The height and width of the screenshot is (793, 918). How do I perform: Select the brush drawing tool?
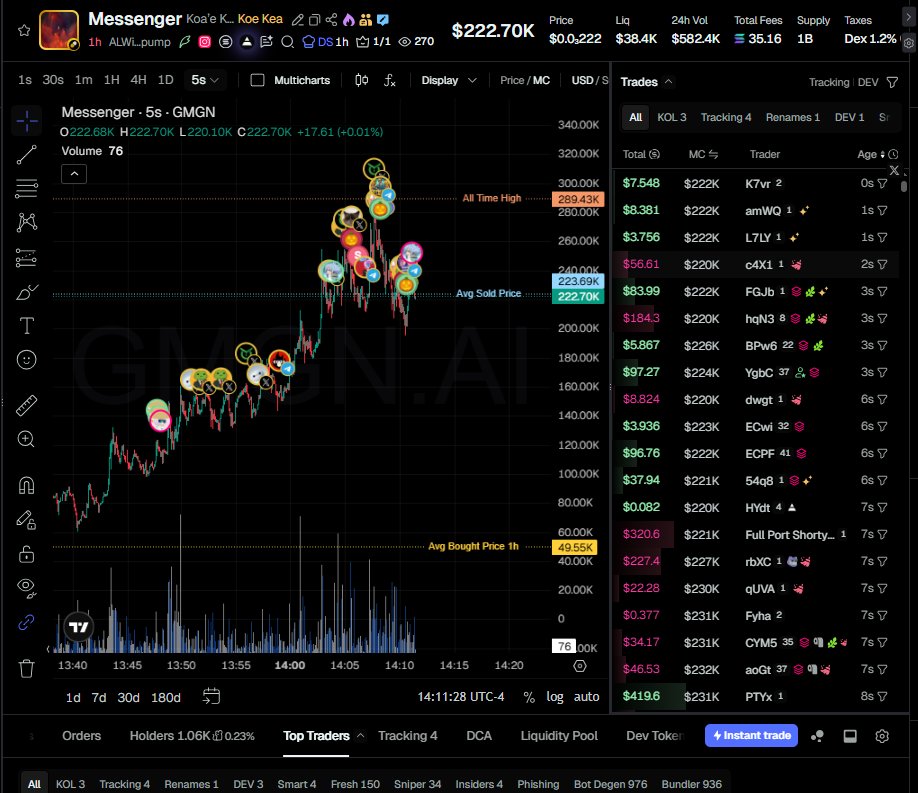[x=26, y=292]
